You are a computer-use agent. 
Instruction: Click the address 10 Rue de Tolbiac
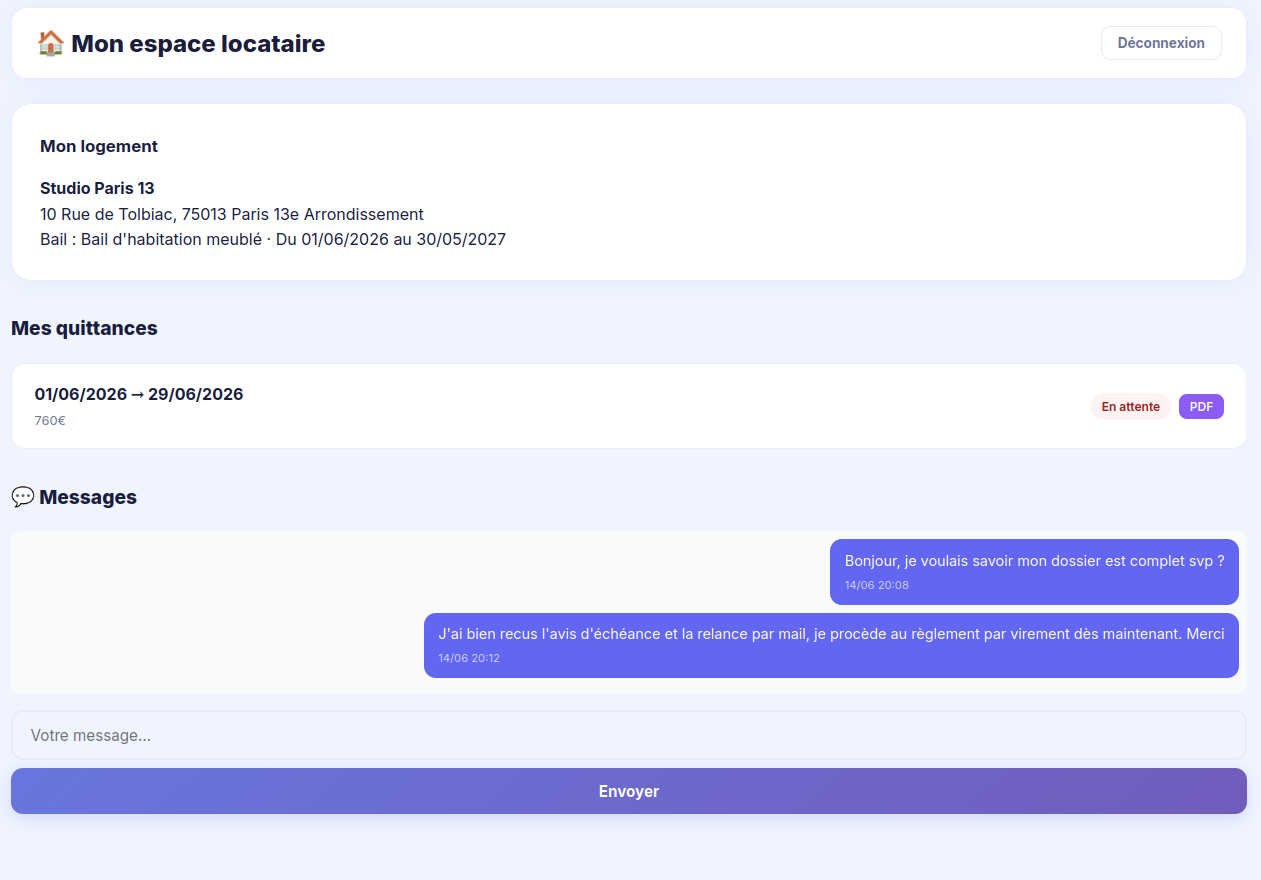point(232,214)
